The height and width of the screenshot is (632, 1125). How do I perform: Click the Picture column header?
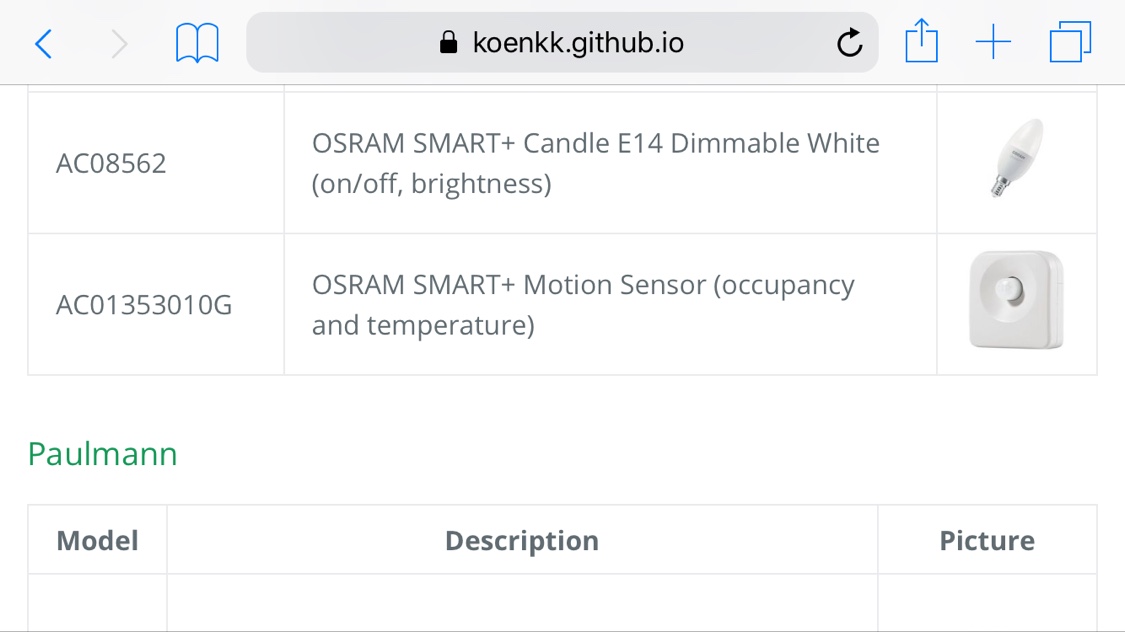(987, 540)
